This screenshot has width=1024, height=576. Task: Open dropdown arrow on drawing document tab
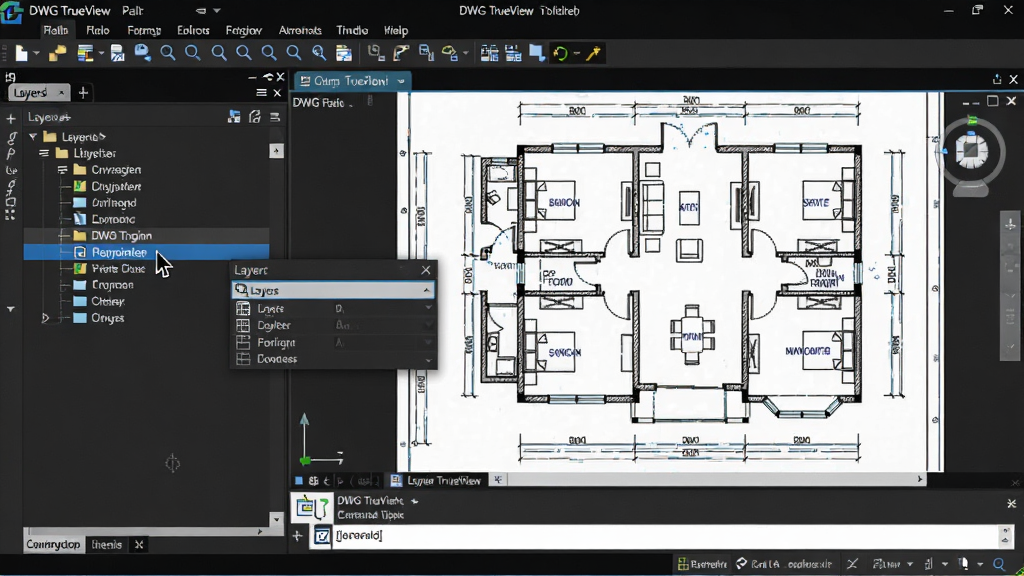[x=401, y=81]
